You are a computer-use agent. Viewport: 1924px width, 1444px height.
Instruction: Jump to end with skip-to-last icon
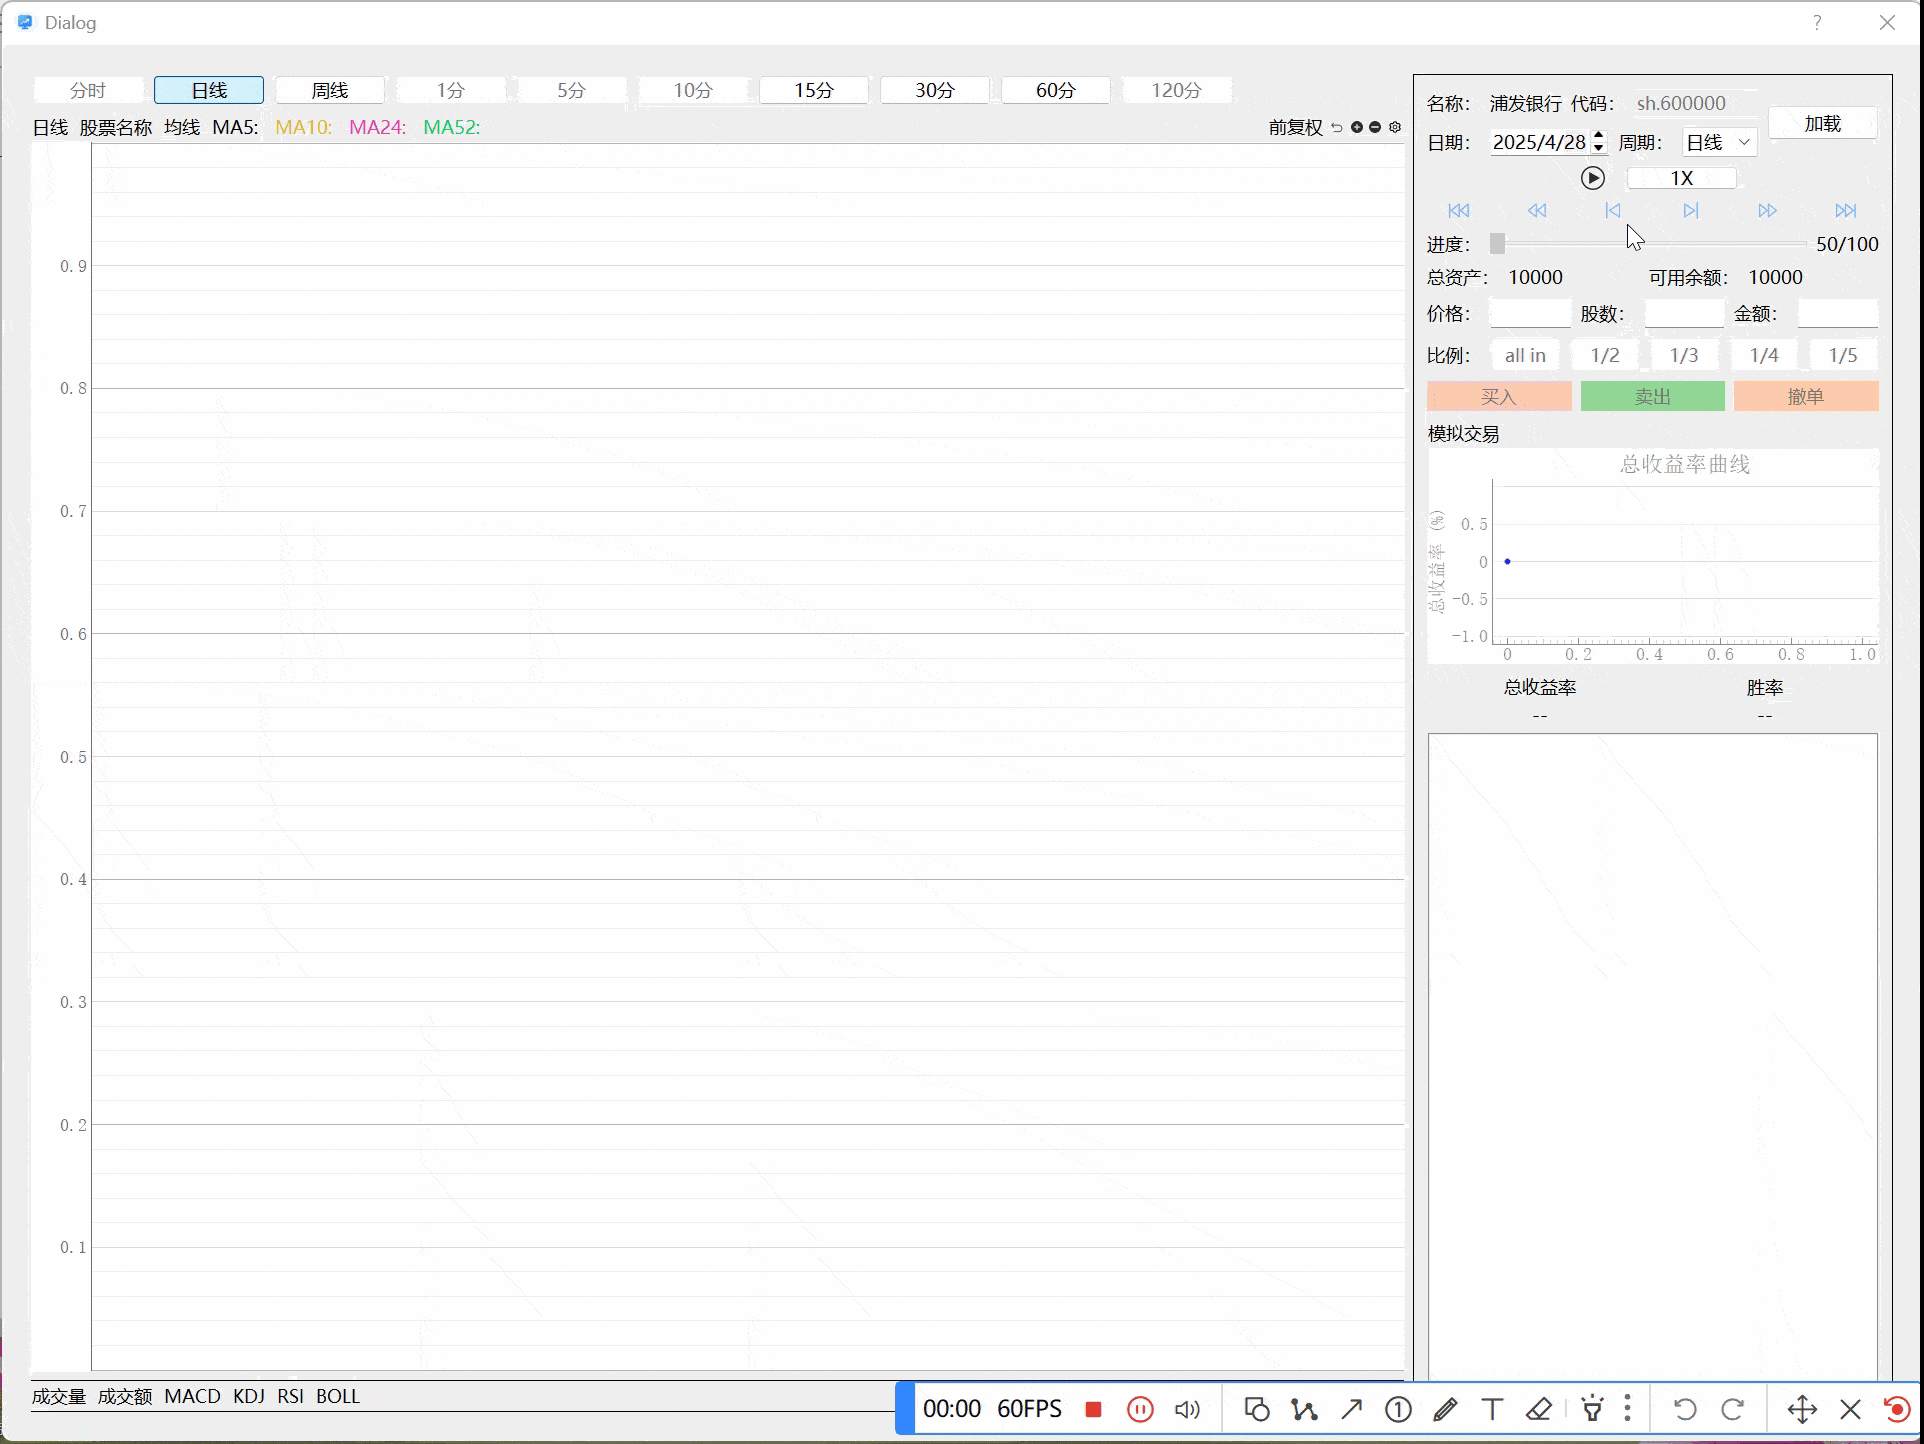[x=1845, y=211]
